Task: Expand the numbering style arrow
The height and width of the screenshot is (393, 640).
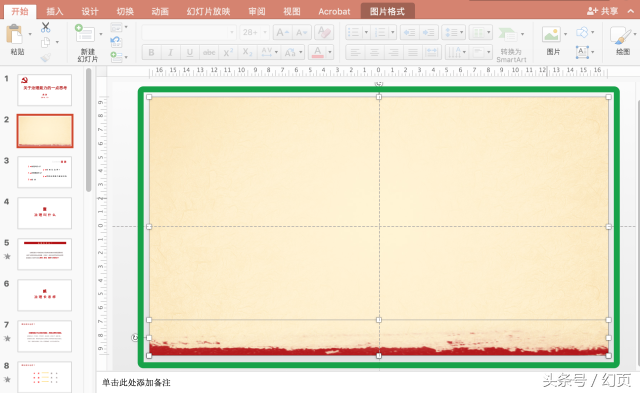Action: [x=392, y=32]
